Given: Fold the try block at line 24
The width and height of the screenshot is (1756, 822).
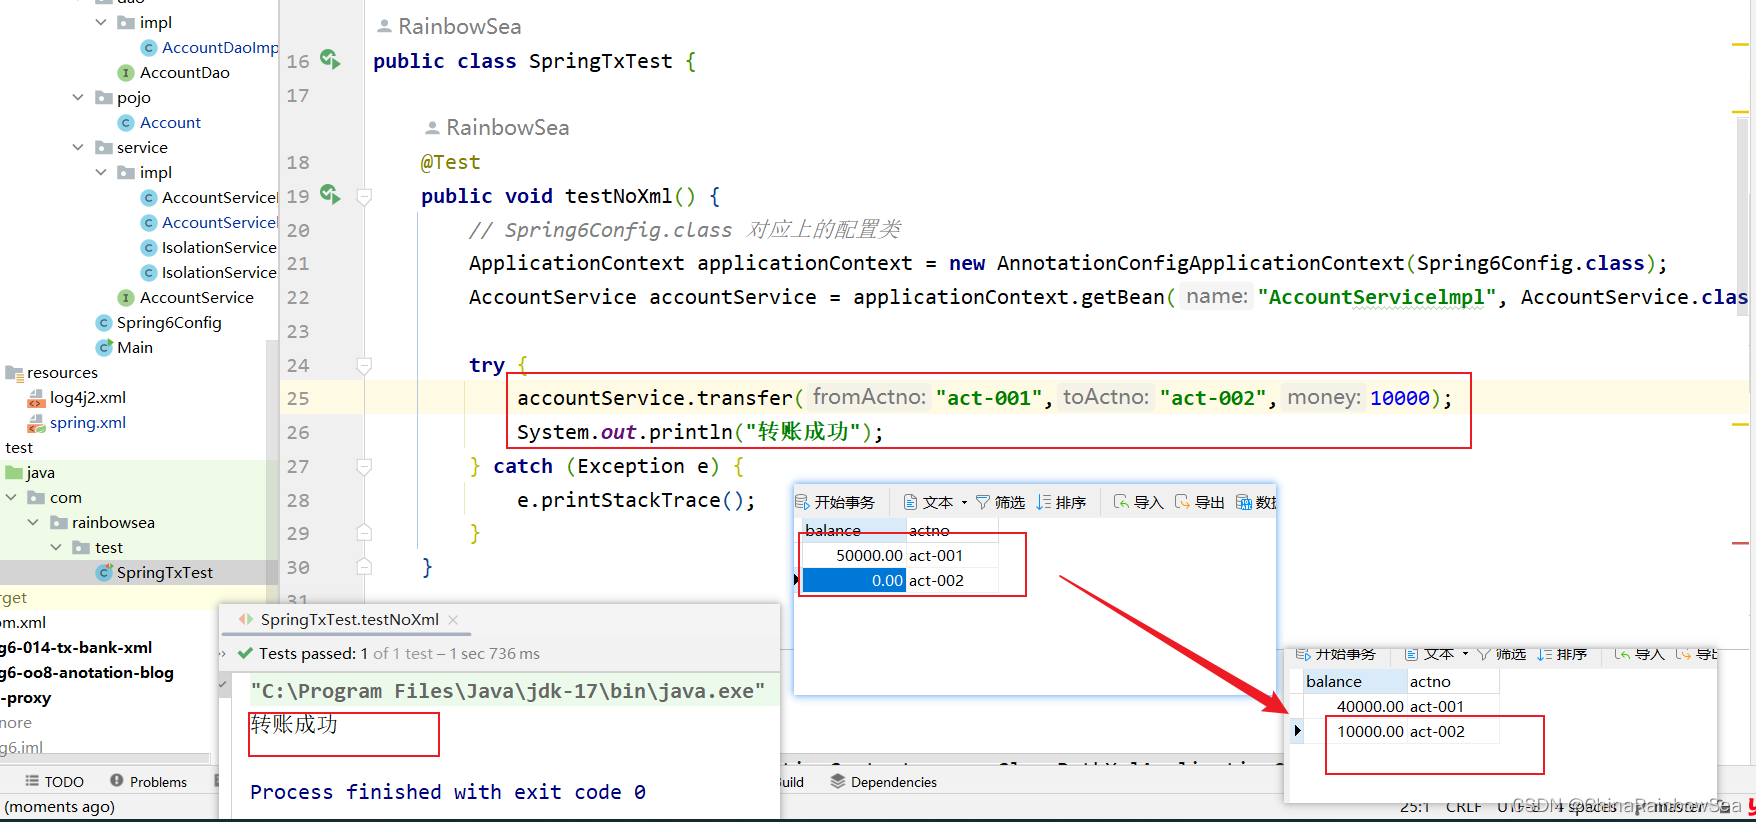Looking at the screenshot, I should 364,365.
